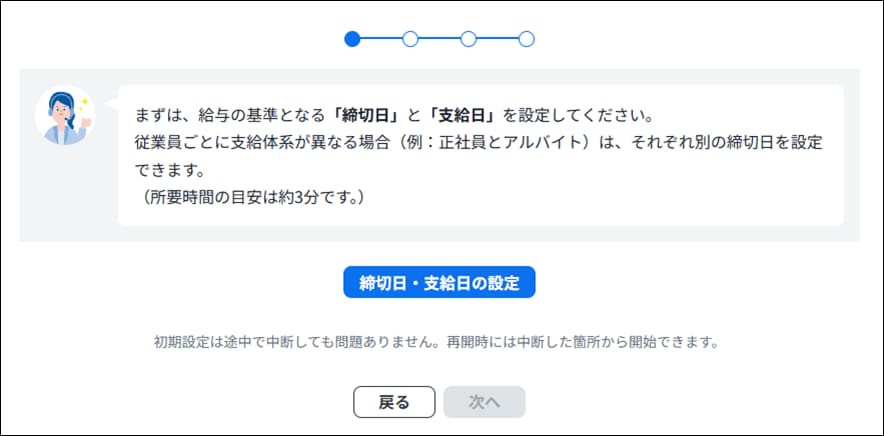Click the assistant operator avatar icon

click(x=62, y=116)
